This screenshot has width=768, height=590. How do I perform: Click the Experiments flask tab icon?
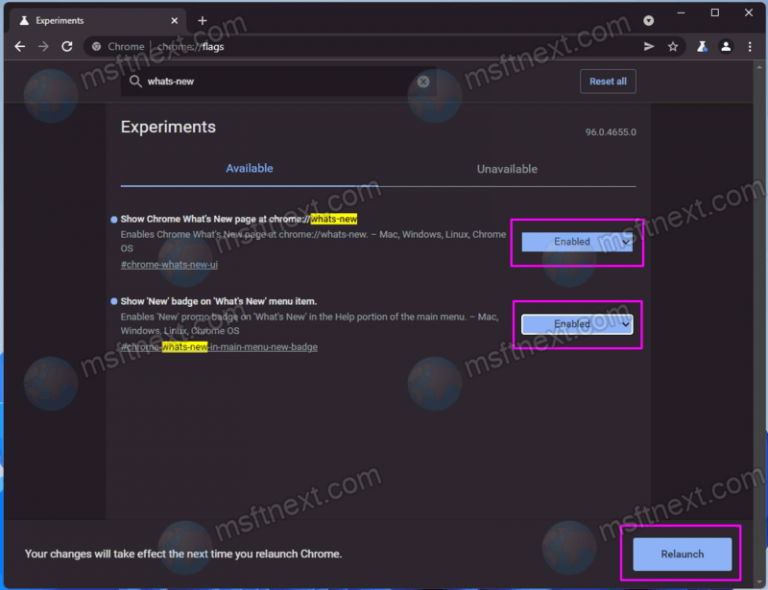(24, 21)
